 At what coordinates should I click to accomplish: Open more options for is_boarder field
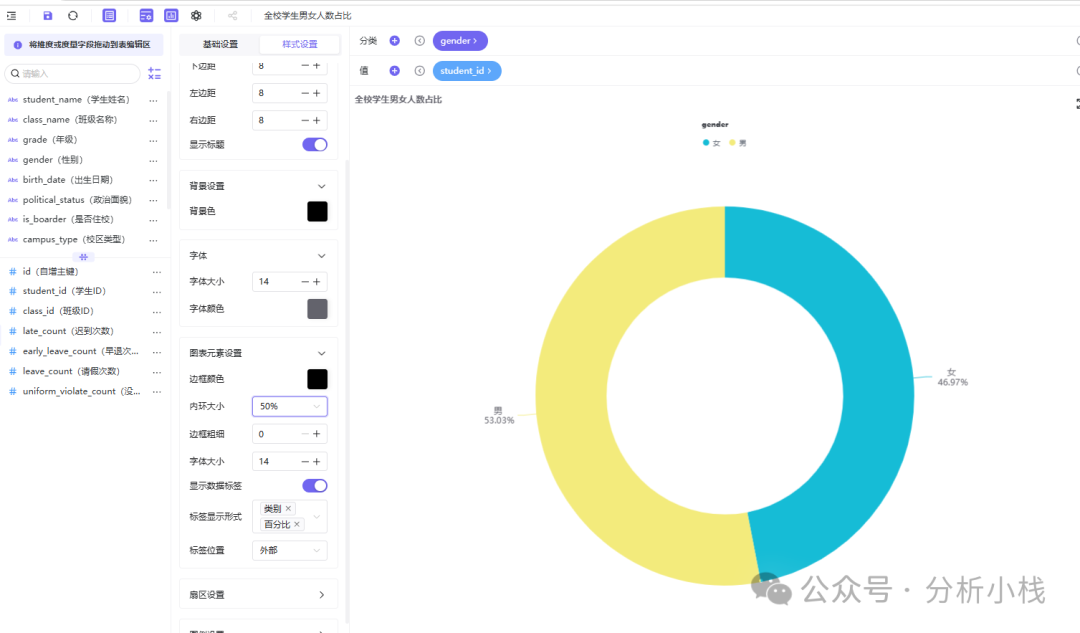[154, 220]
